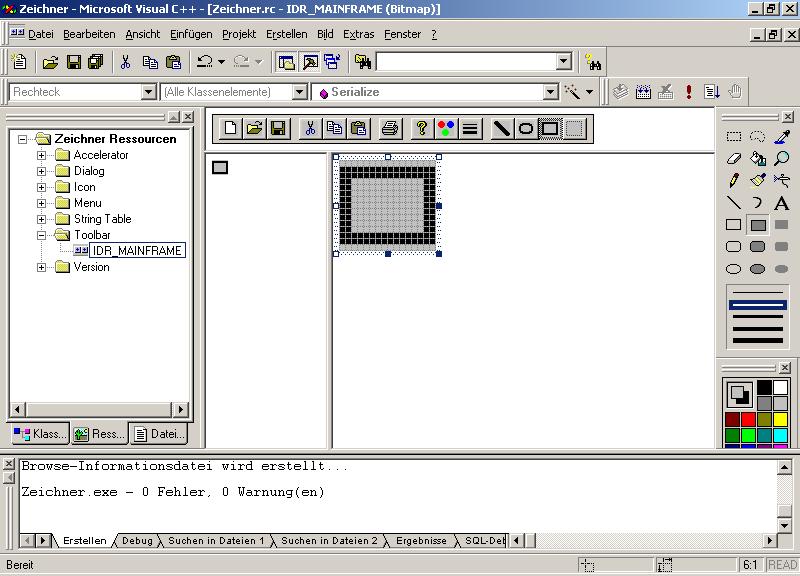Toggle the selected filled-with-outline rectangle tool

click(758, 224)
